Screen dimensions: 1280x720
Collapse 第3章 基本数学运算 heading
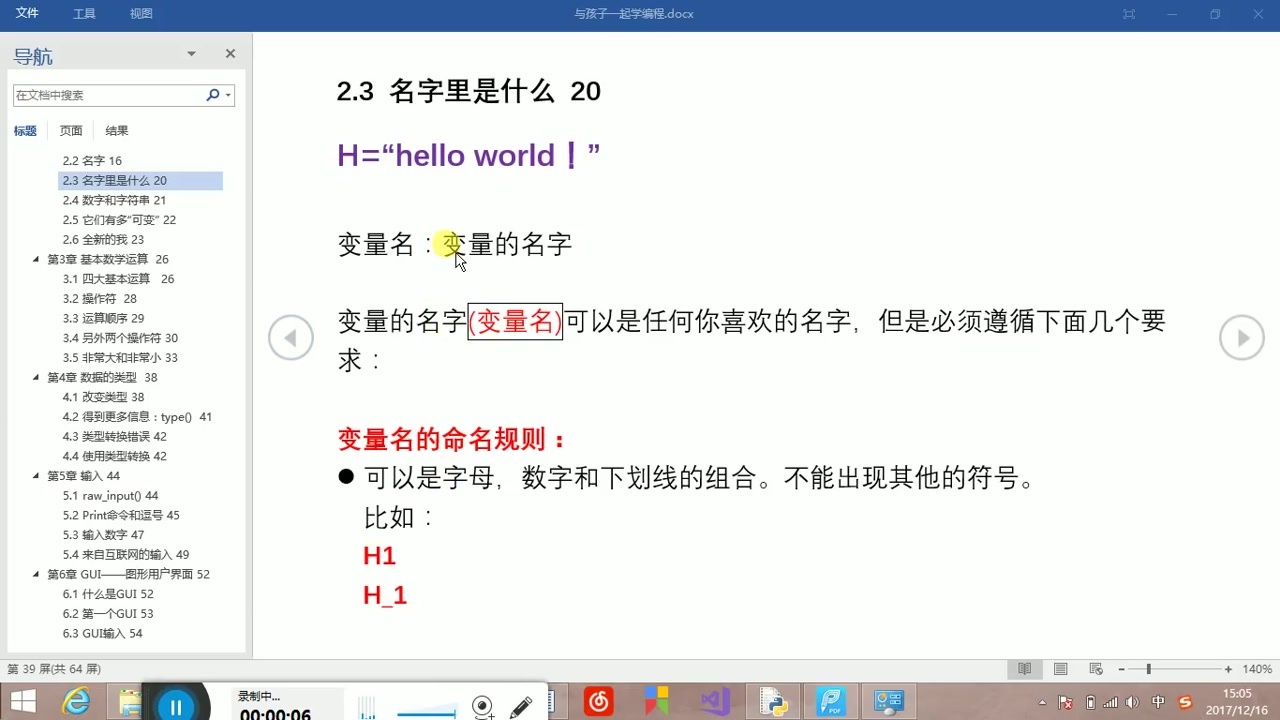(37, 260)
